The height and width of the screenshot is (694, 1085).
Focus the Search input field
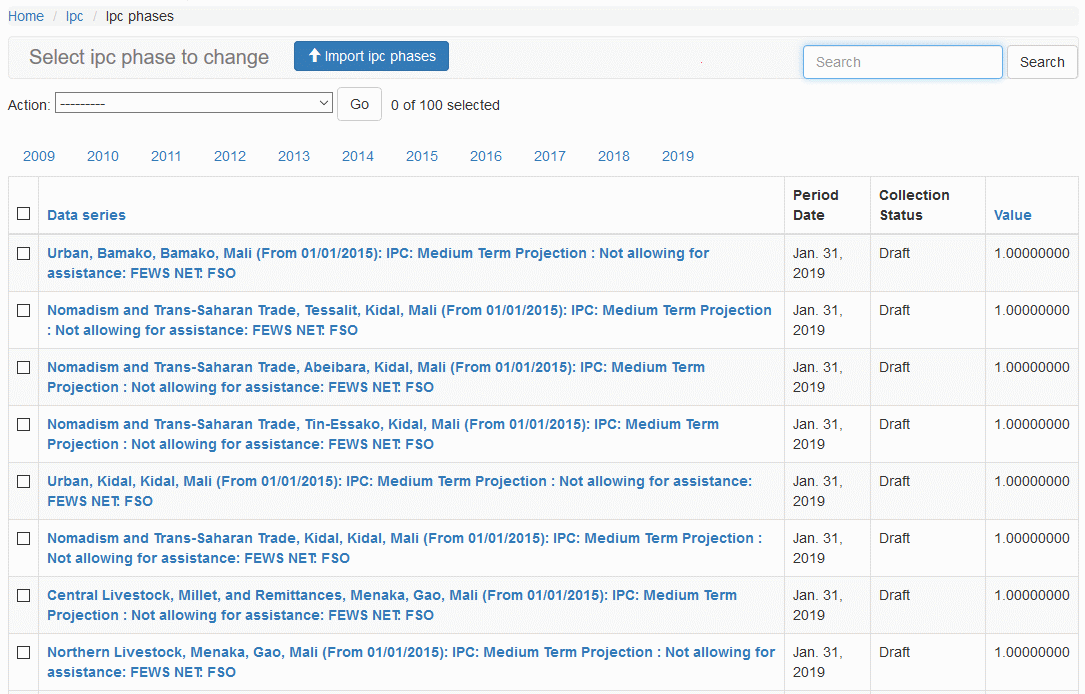902,62
